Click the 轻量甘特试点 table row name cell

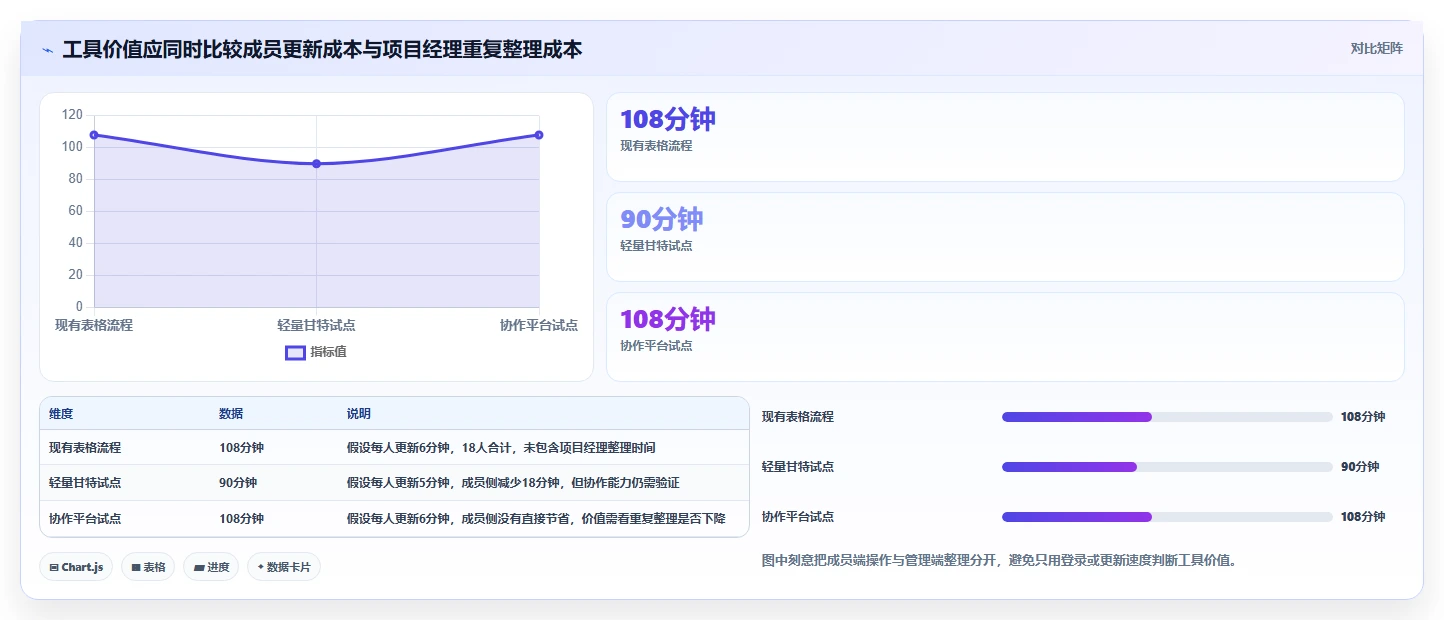coord(85,483)
